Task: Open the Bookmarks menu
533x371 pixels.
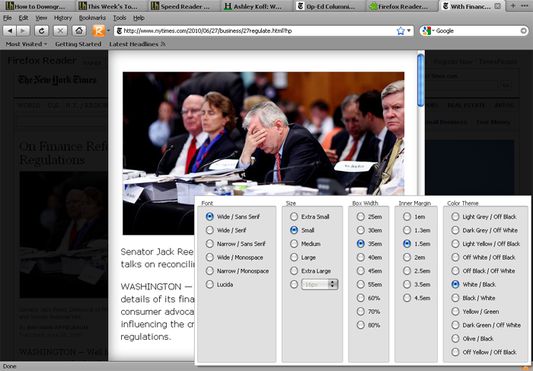Action: coord(92,18)
